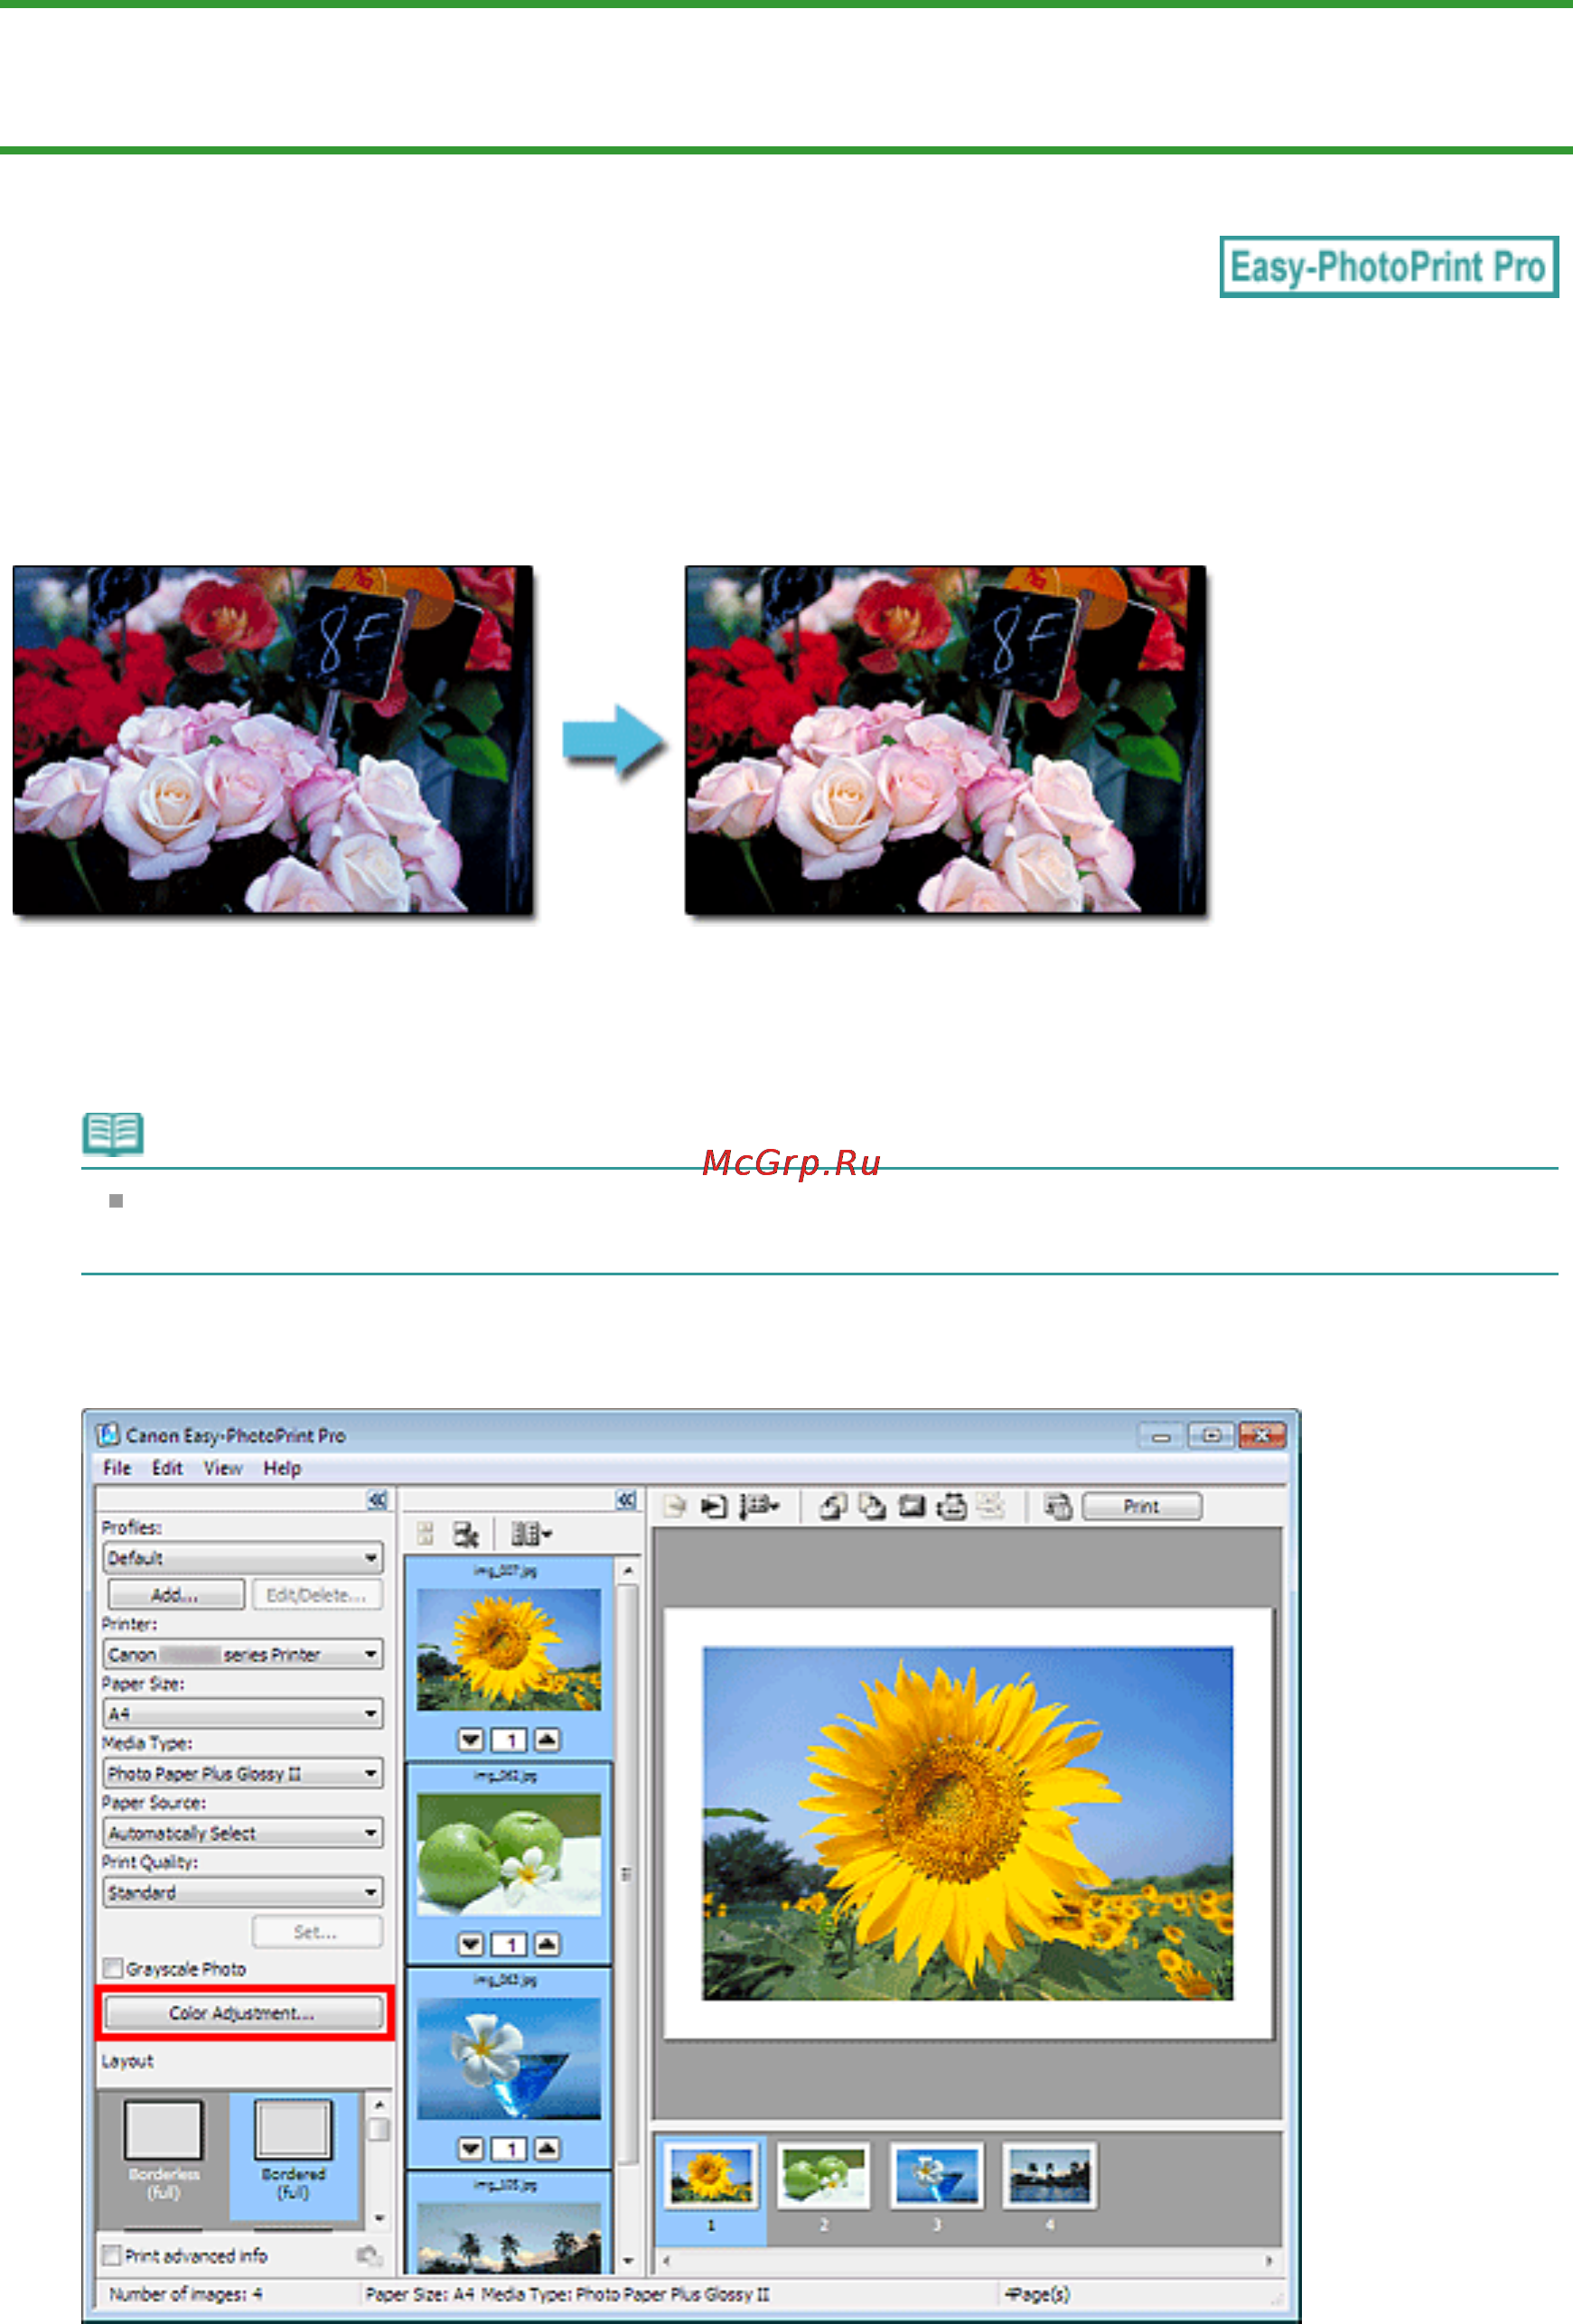Screen dimensions: 1573x2324
Task: Open the Profiles dropdown showing Default
Action: (x=243, y=1558)
